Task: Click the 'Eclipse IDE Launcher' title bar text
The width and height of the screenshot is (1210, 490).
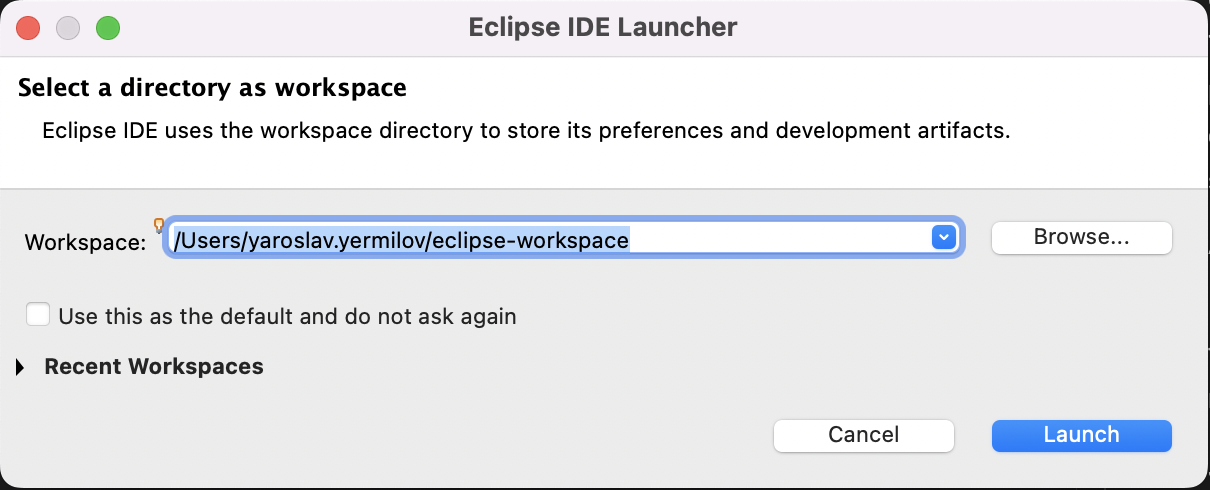Action: 603,27
